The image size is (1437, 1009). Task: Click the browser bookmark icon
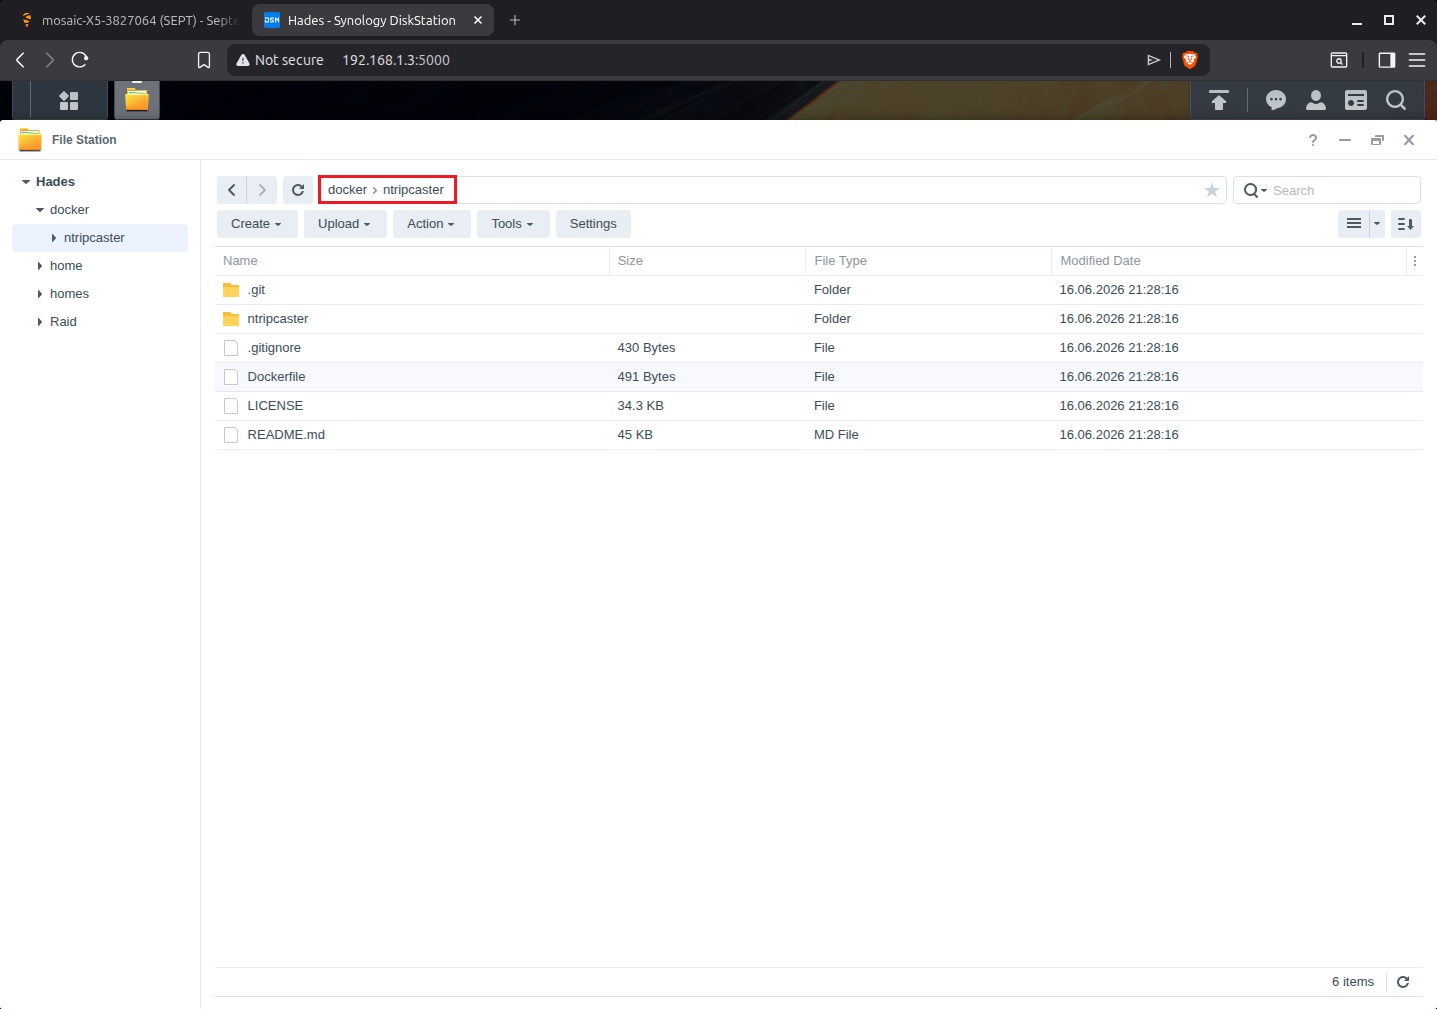coord(204,60)
